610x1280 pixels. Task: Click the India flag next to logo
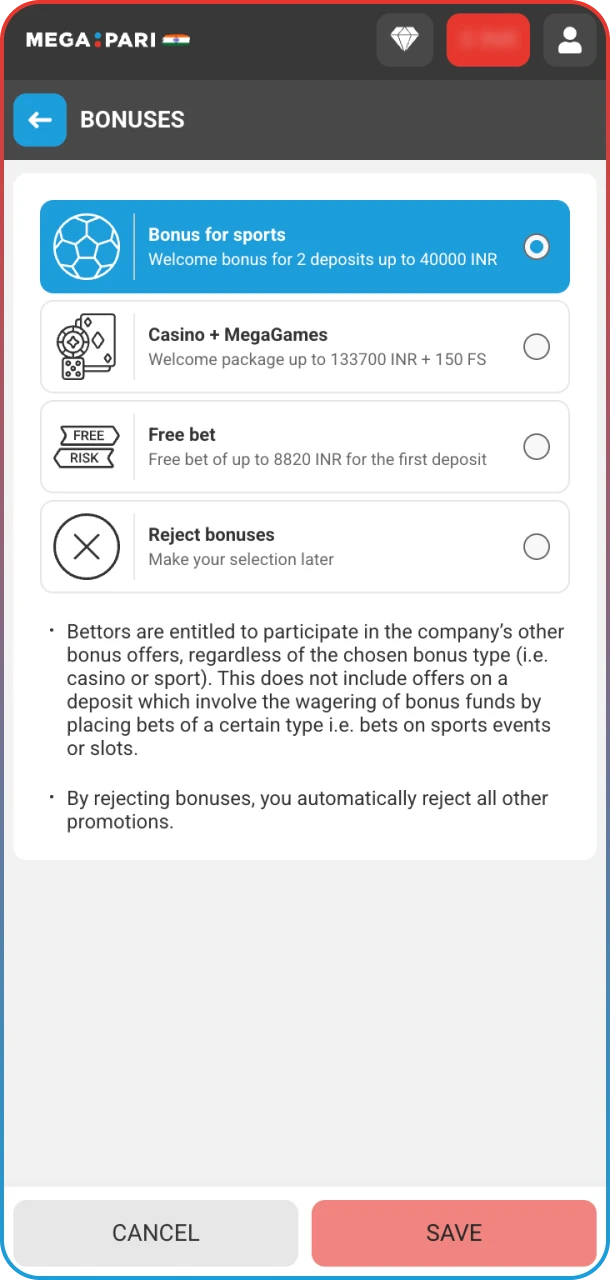pyautogui.click(x=177, y=40)
